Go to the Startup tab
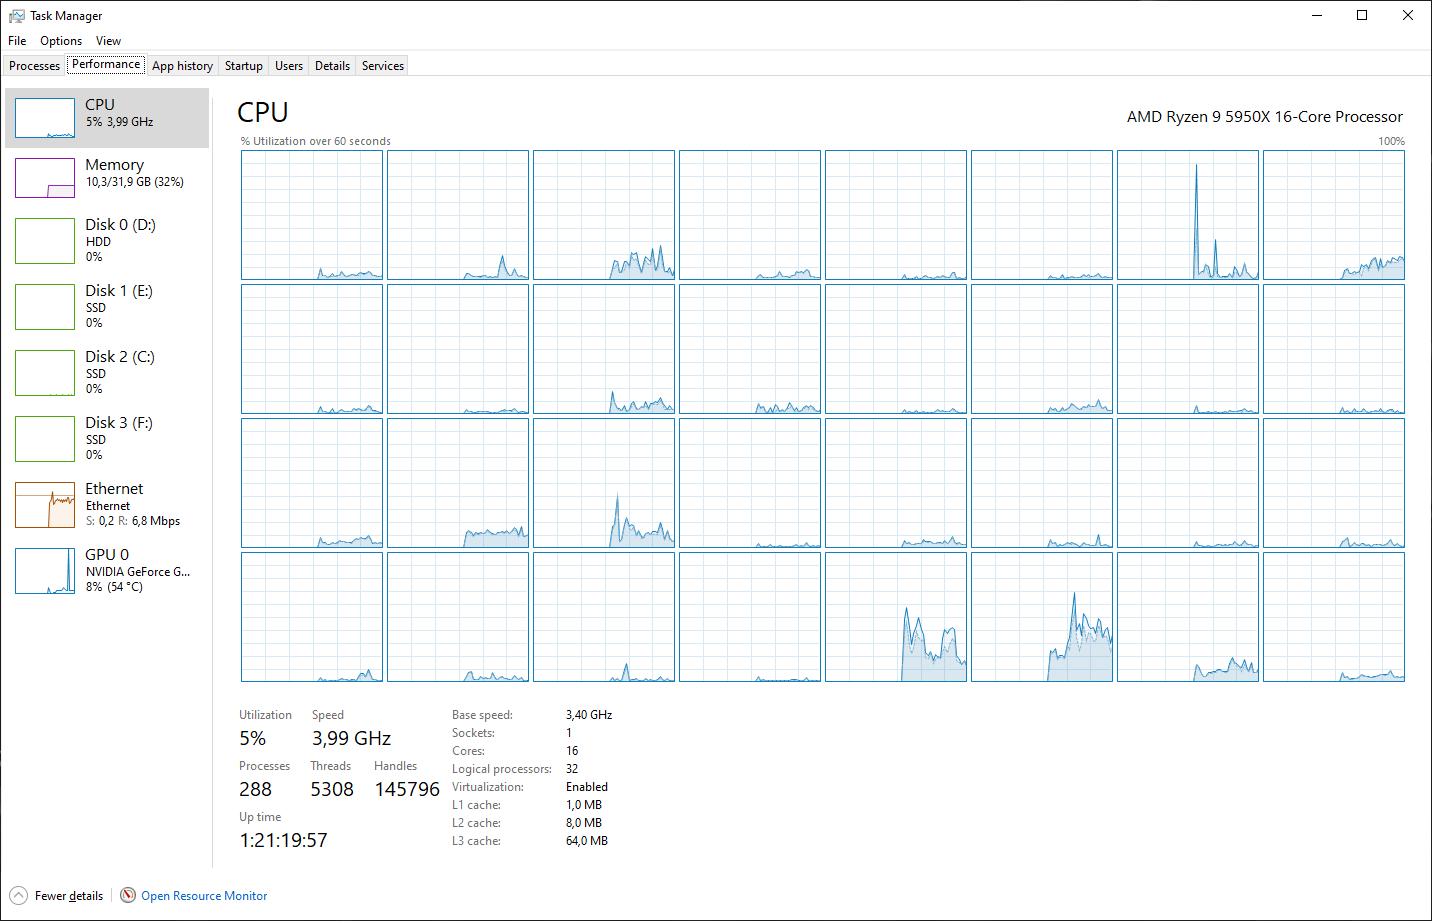Image resolution: width=1432 pixels, height=921 pixels. coord(243,66)
